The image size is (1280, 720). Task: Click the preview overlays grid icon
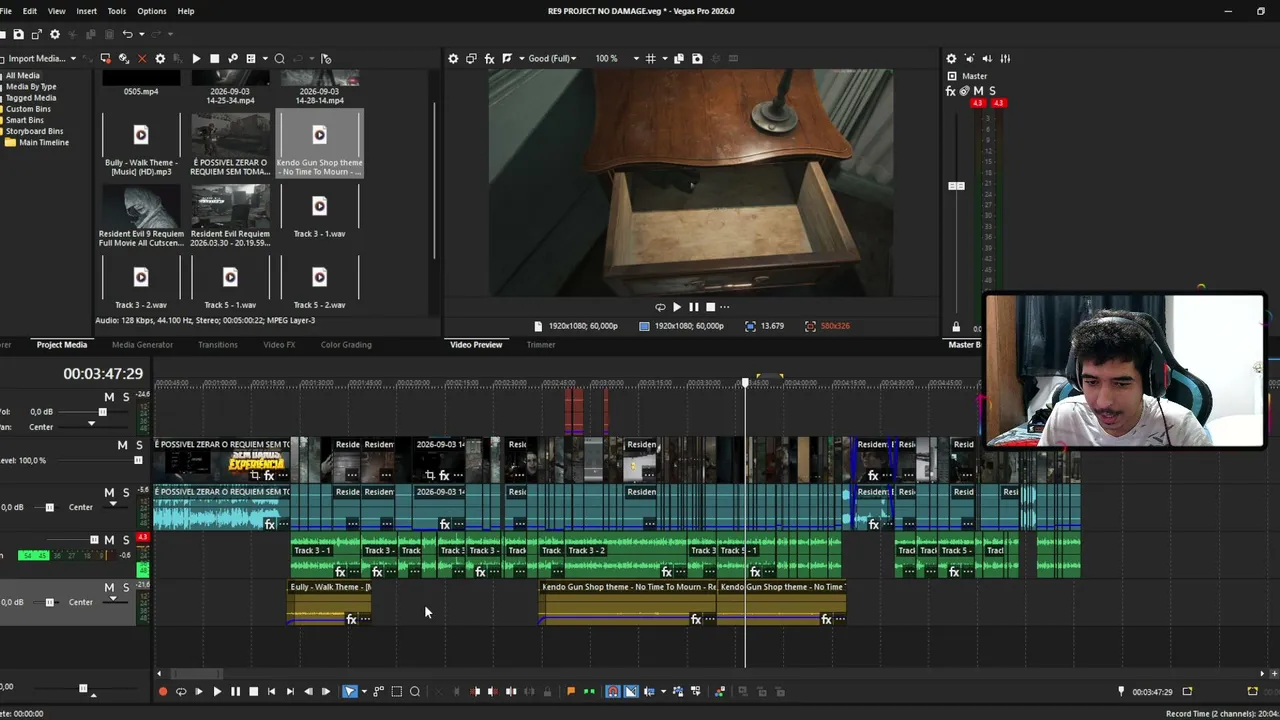pos(651,58)
